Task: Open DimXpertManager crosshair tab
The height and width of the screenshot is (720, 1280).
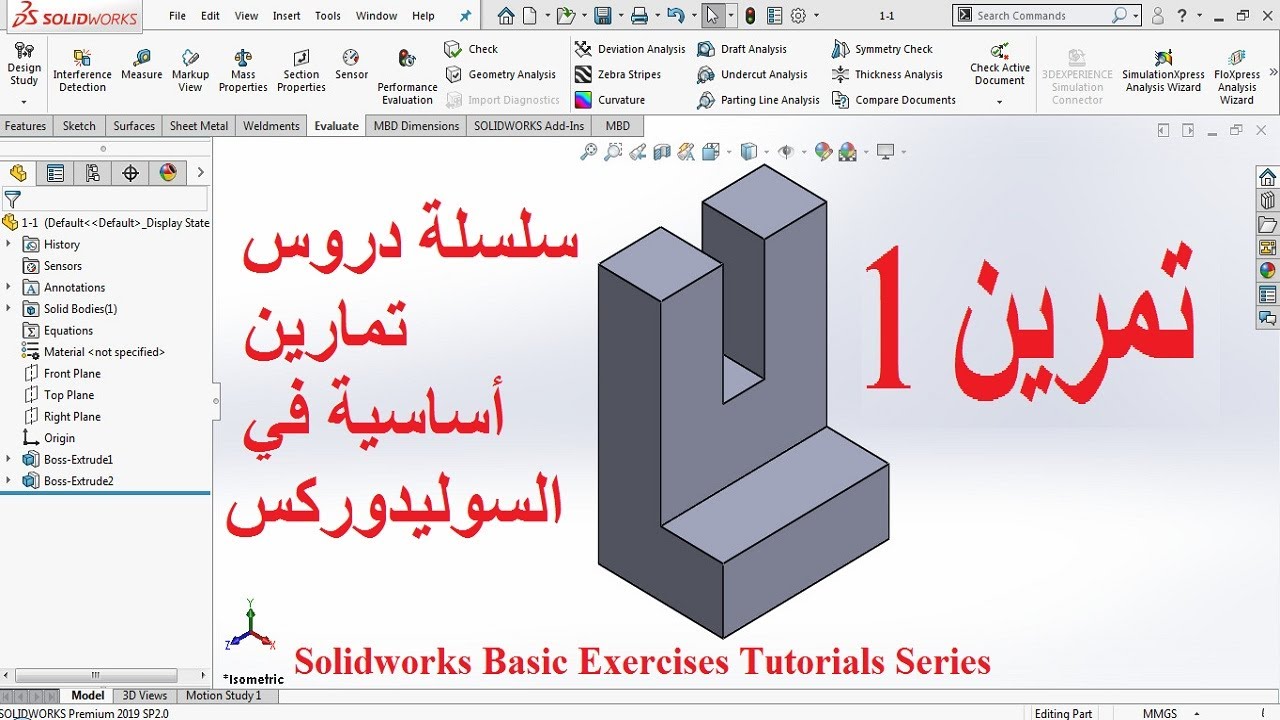Action: 130,173
